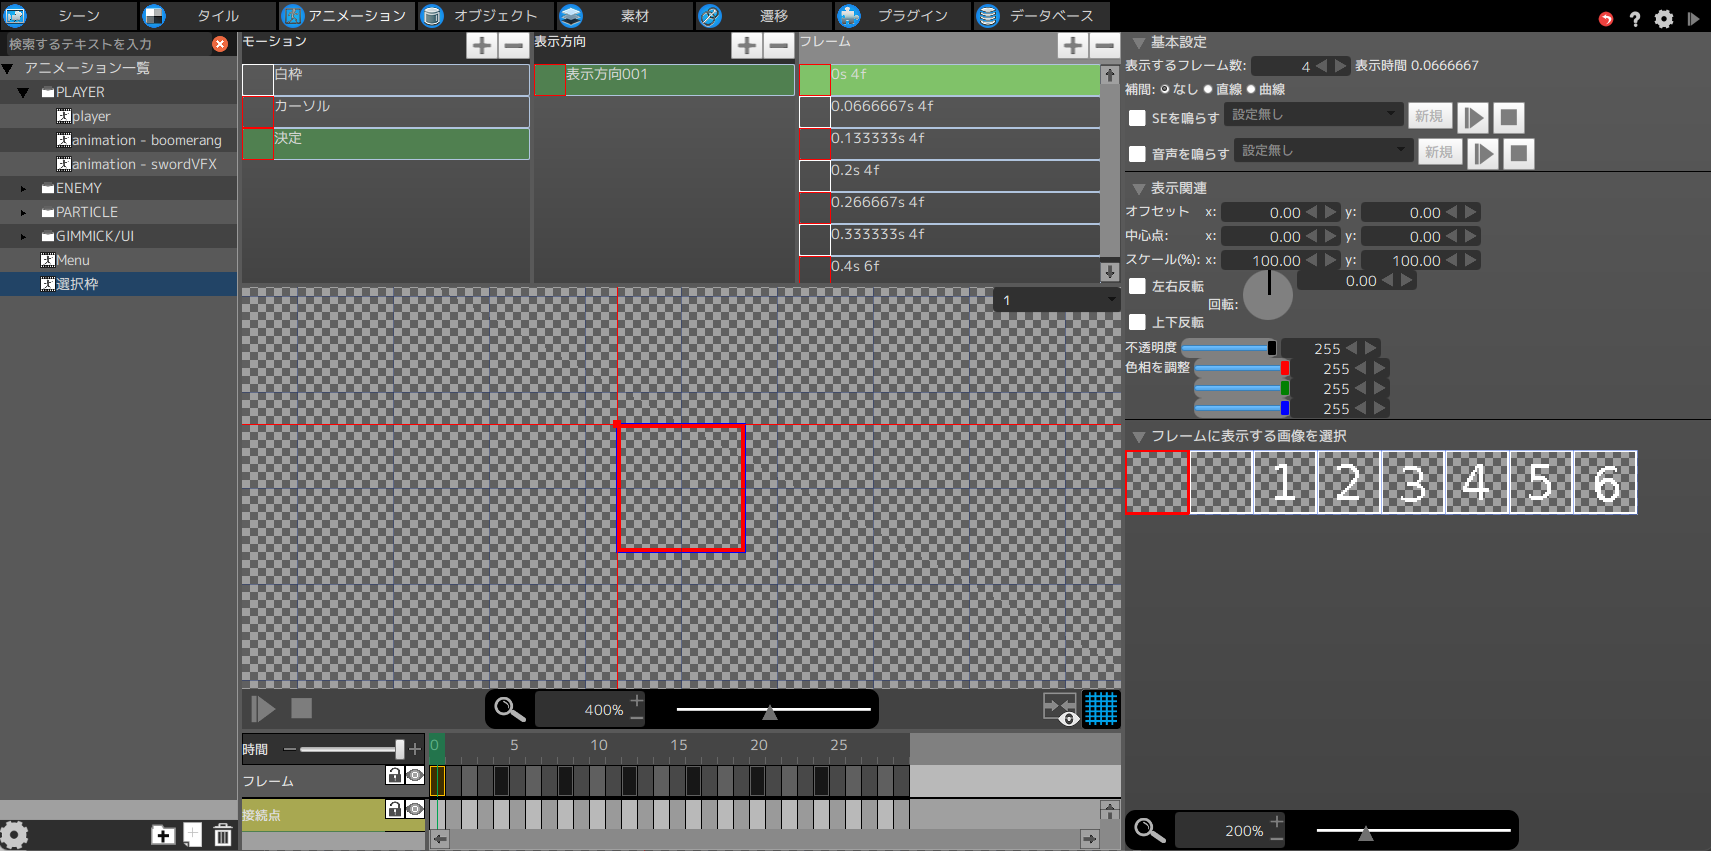Switch to the タイル tab
Viewport: 1711px width, 851px height.
[207, 15]
